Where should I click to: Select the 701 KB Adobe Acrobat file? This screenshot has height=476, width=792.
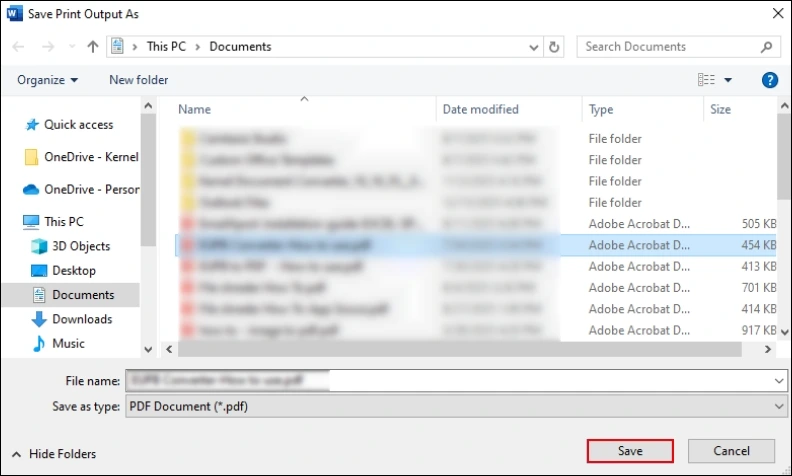(x=475, y=288)
